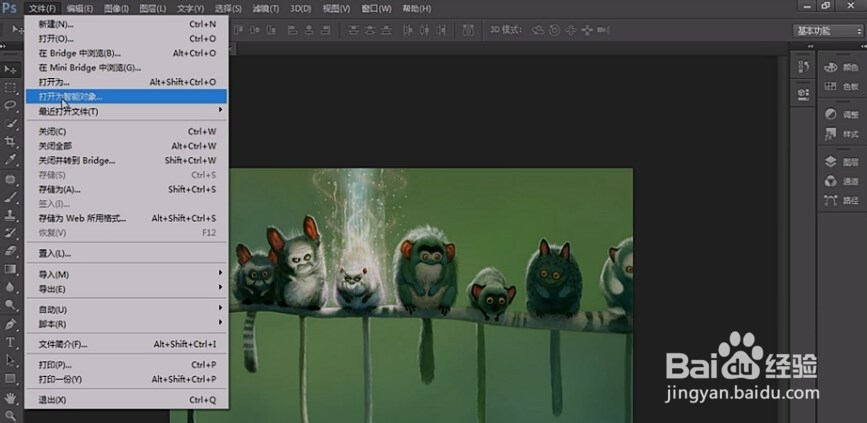867x423 pixels.
Task: Choose 关闭全部 menu item
Action: (x=126, y=146)
